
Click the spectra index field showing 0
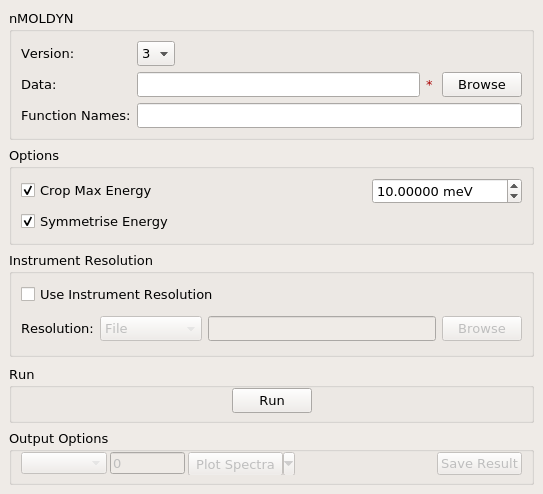(148, 463)
